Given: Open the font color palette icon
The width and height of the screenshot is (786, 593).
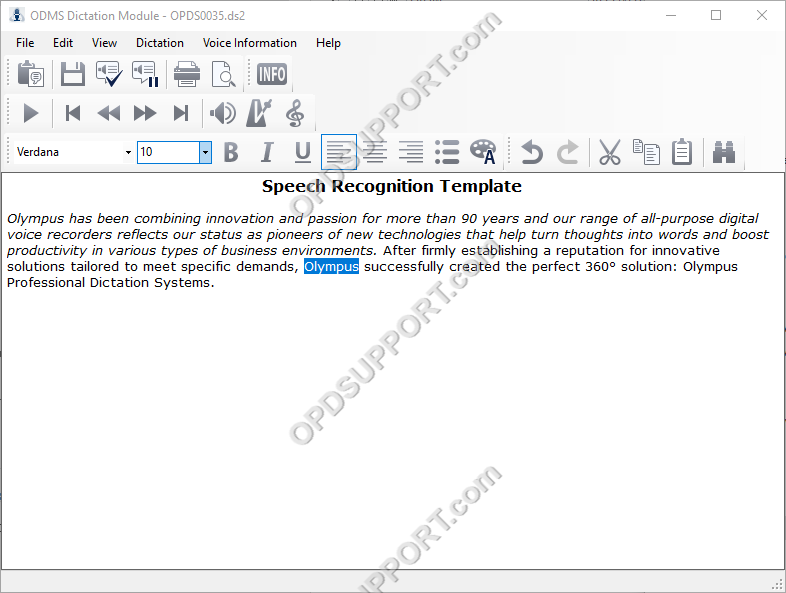Looking at the screenshot, I should pos(483,152).
